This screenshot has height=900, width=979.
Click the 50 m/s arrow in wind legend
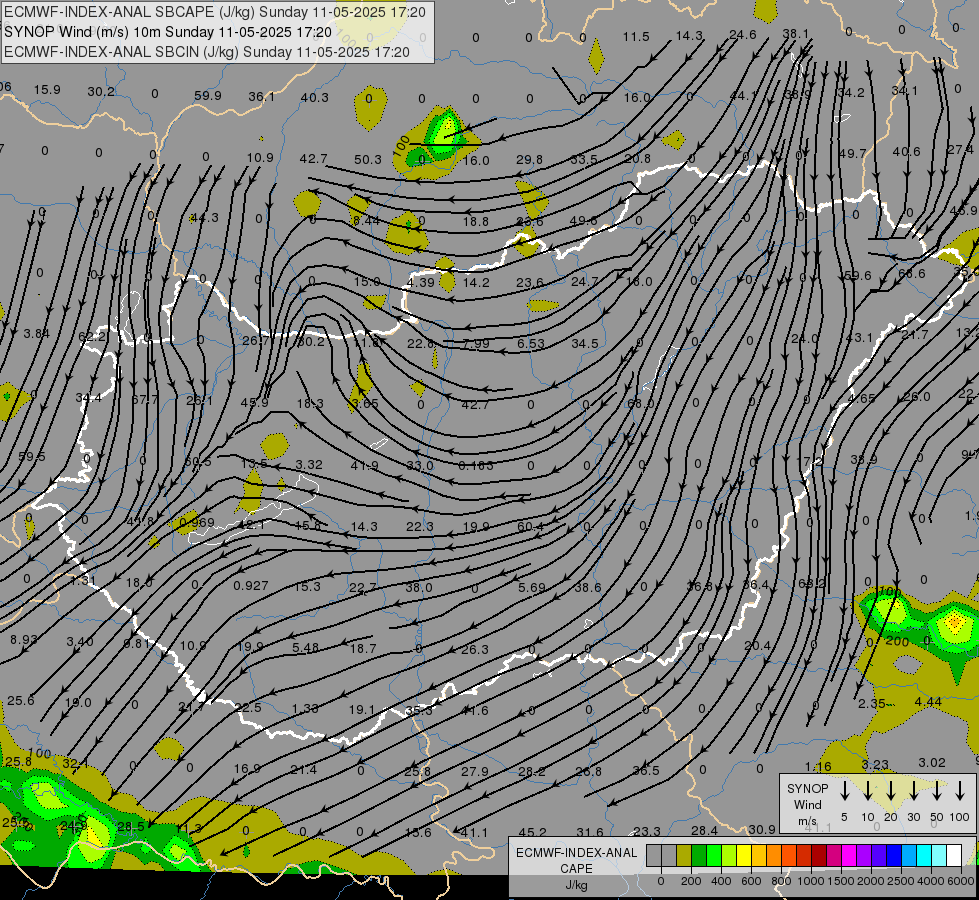937,791
